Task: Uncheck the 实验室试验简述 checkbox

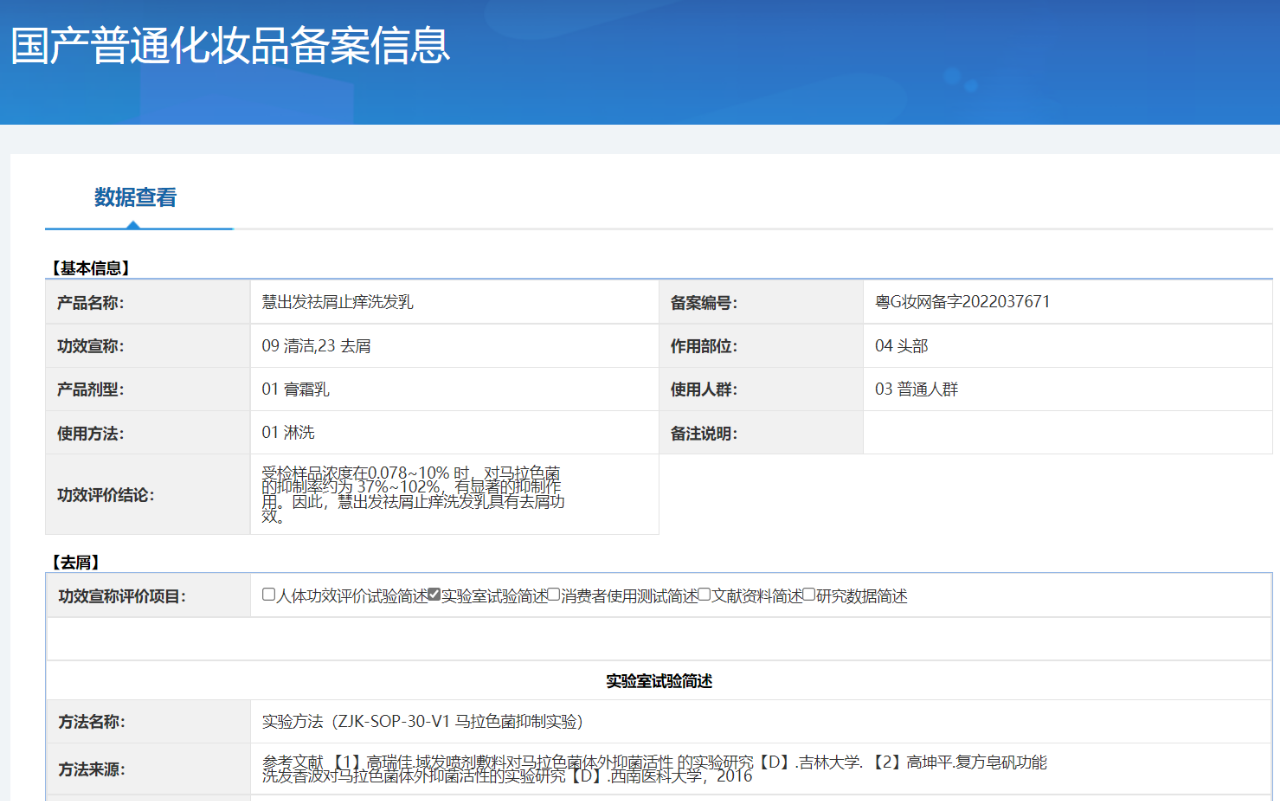Action: click(432, 593)
